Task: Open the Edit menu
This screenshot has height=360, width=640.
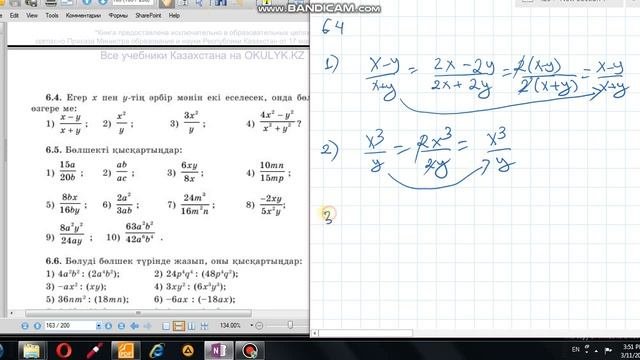Action: coord(14,16)
